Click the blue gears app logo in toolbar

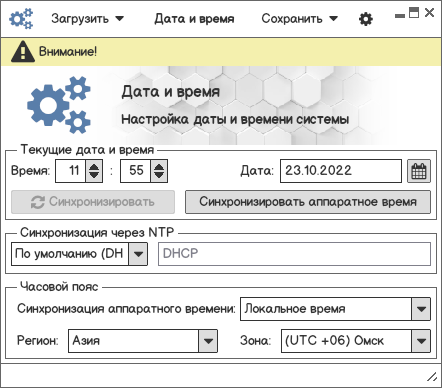tap(21, 19)
